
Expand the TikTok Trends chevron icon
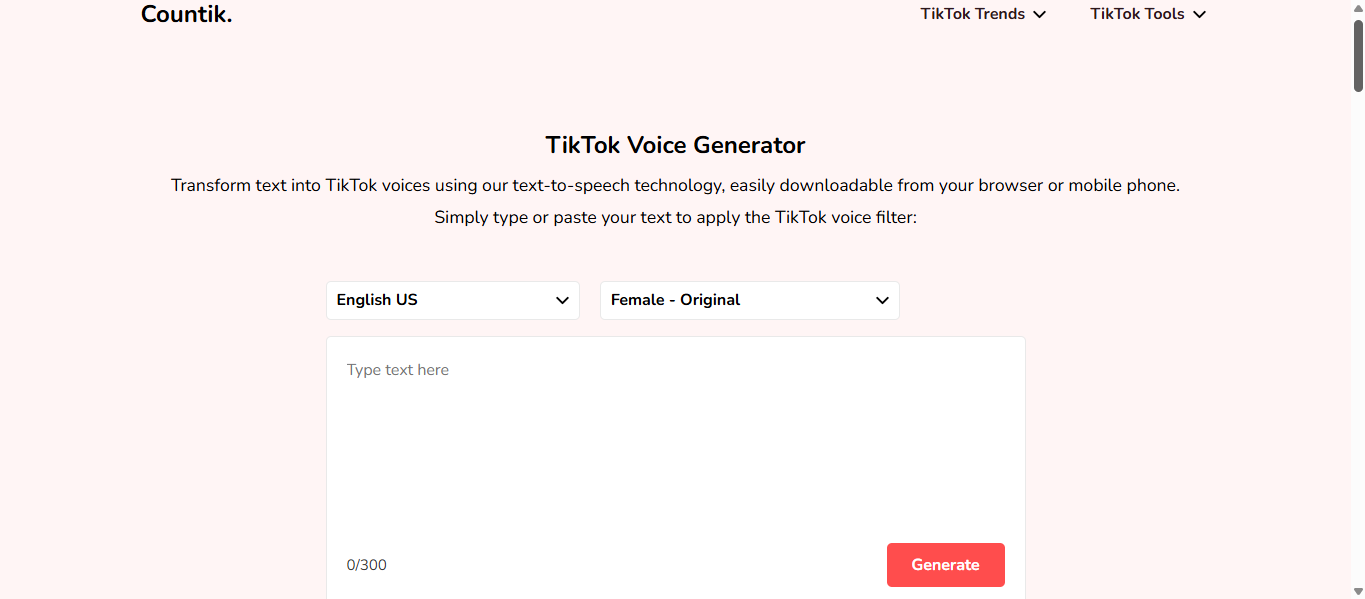point(1040,14)
